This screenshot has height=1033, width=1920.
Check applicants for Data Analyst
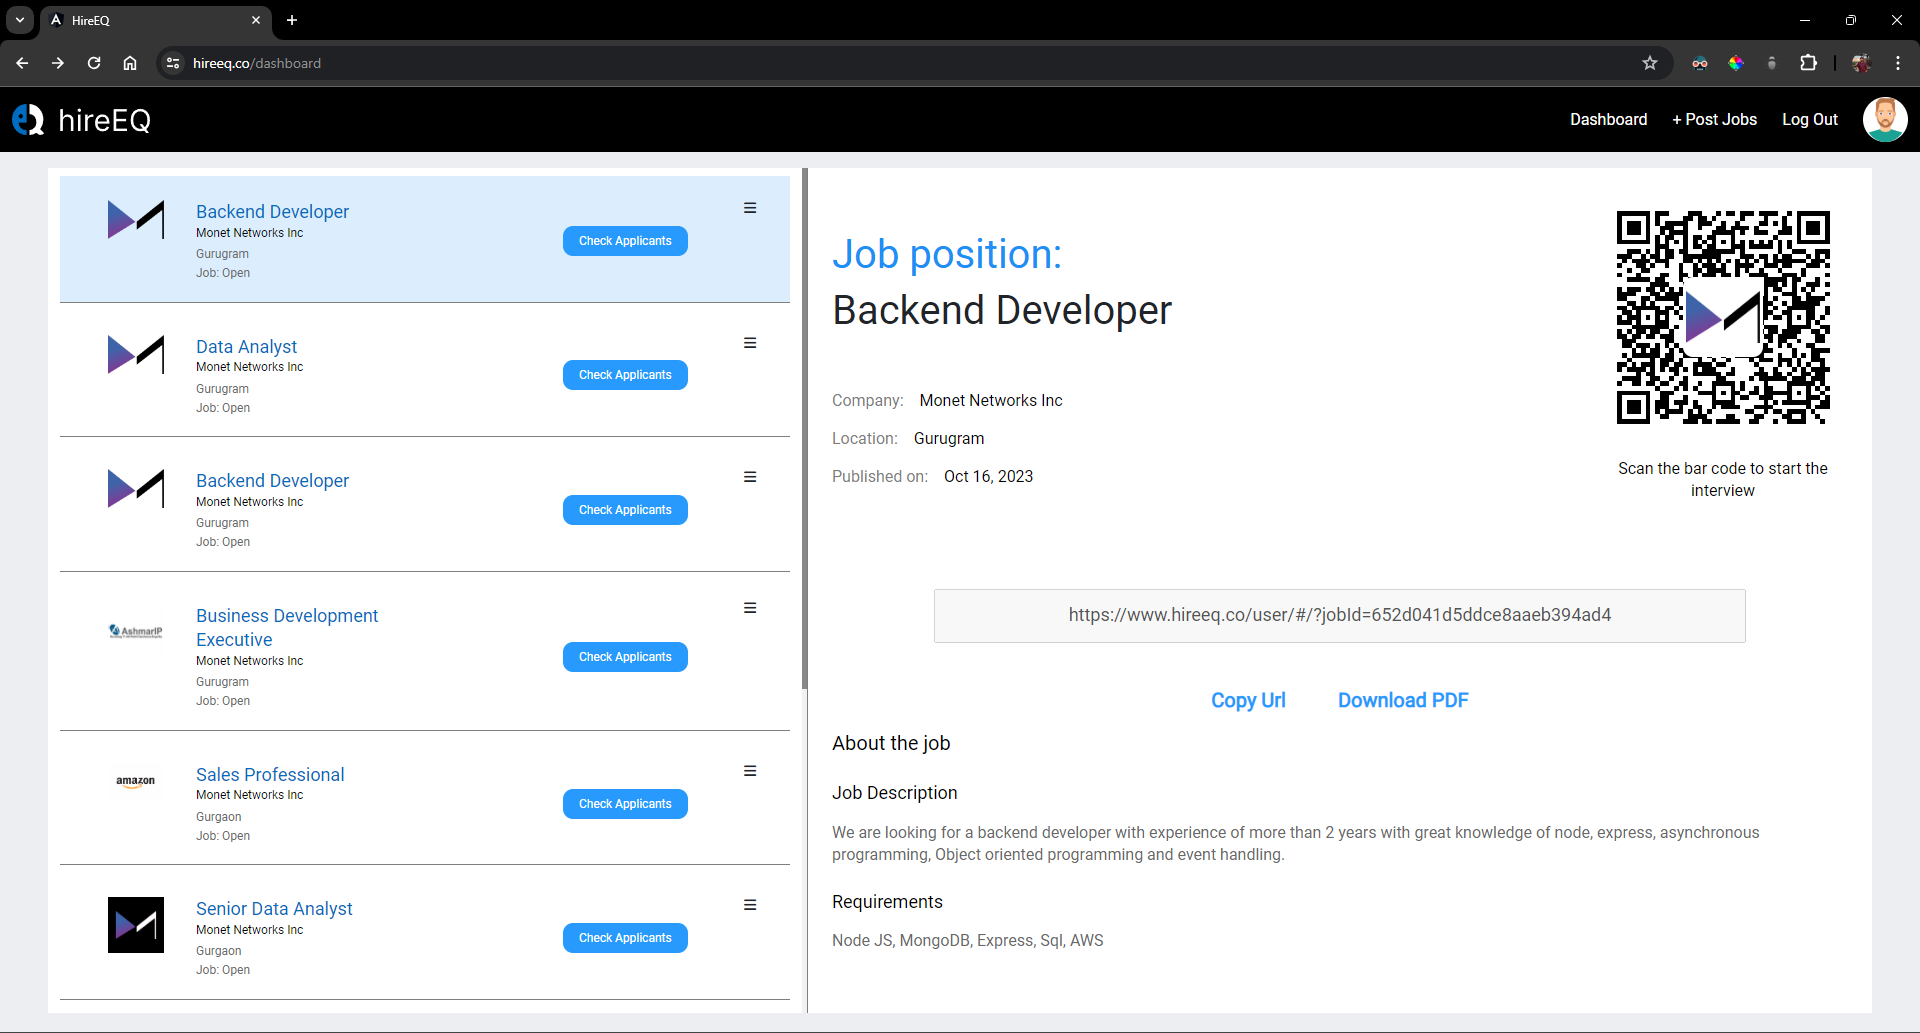[x=625, y=375]
